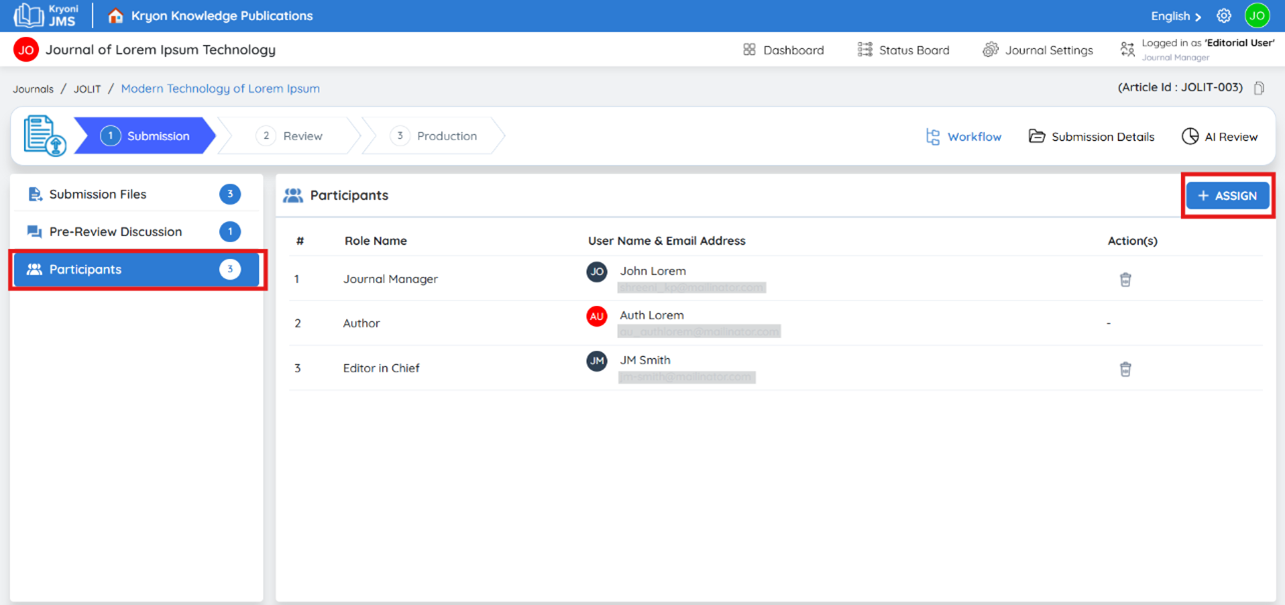Click the Role Name column header
This screenshot has height=605, width=1285.
(x=376, y=241)
